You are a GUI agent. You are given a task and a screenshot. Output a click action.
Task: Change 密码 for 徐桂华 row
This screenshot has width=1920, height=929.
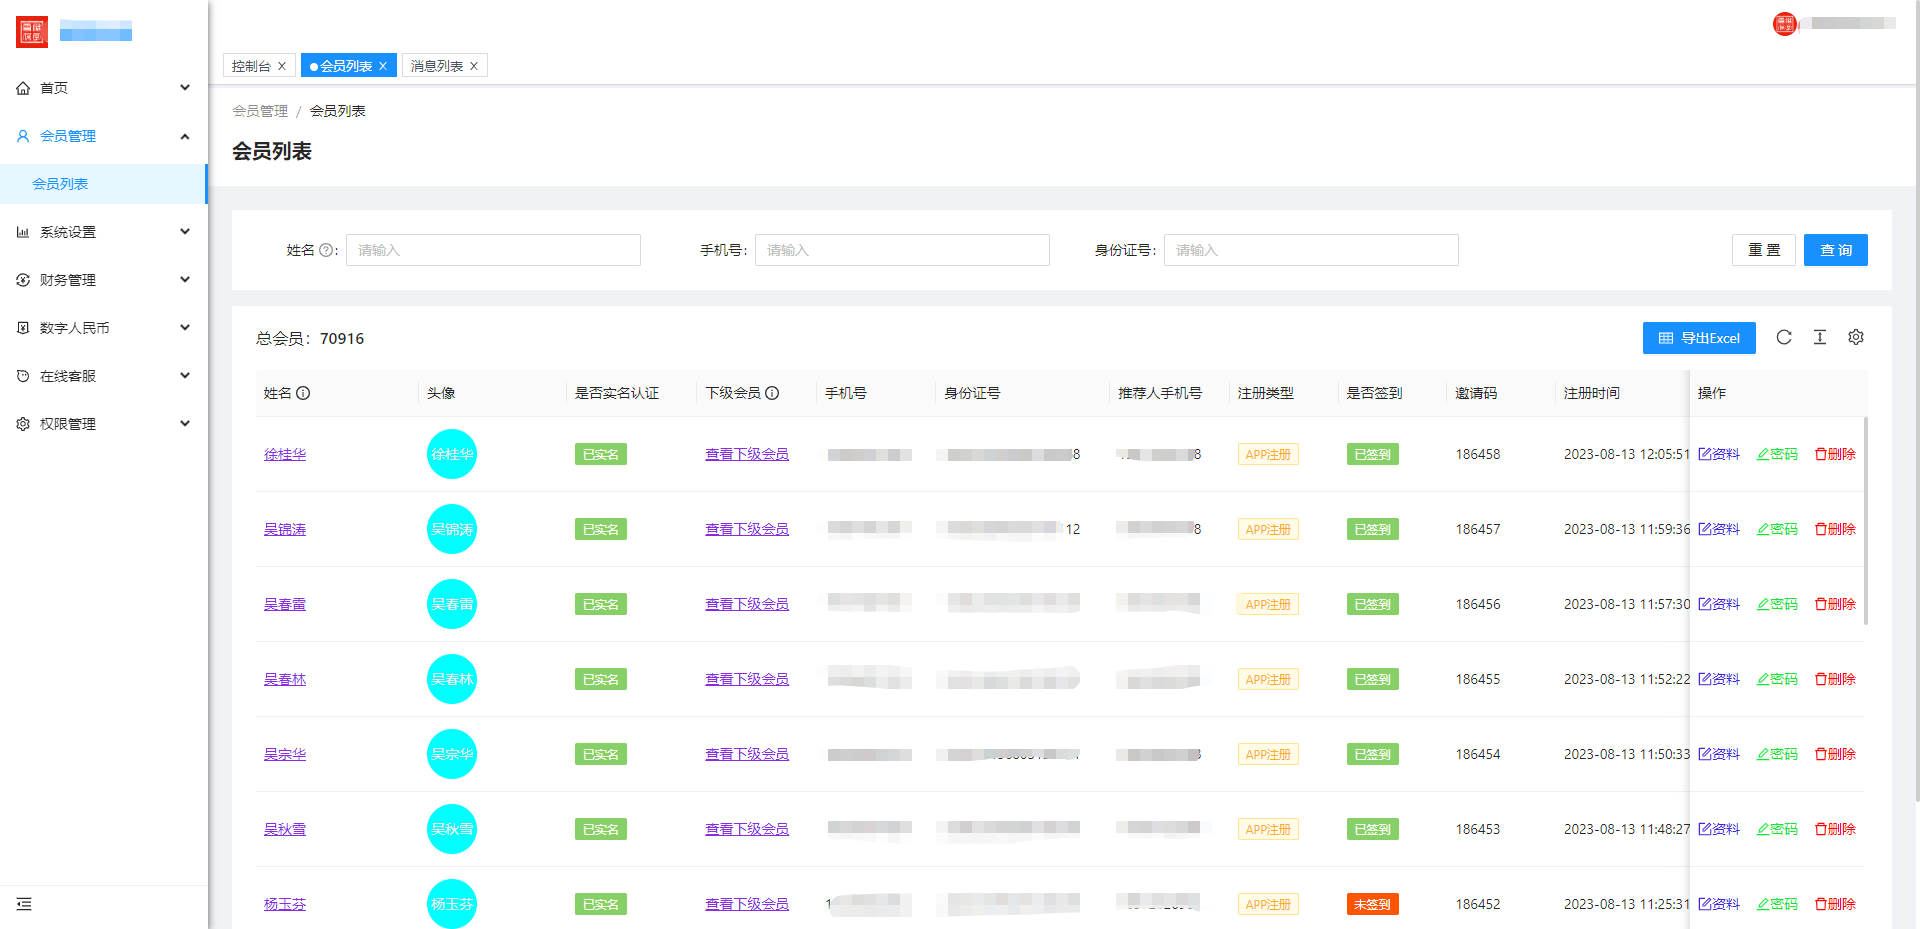1777,454
